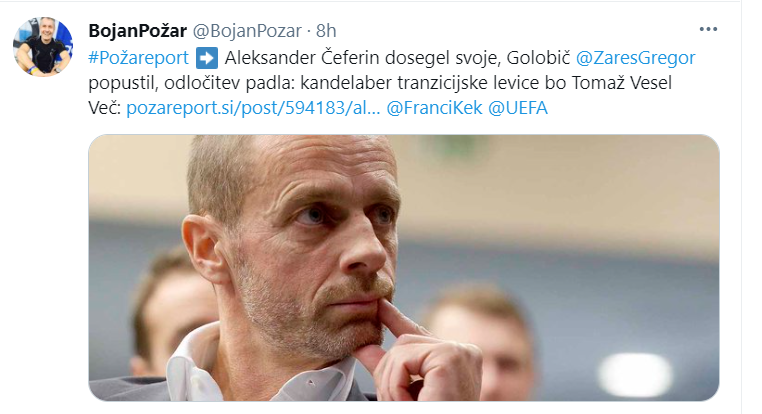Open the @UEFA mention

(518, 108)
